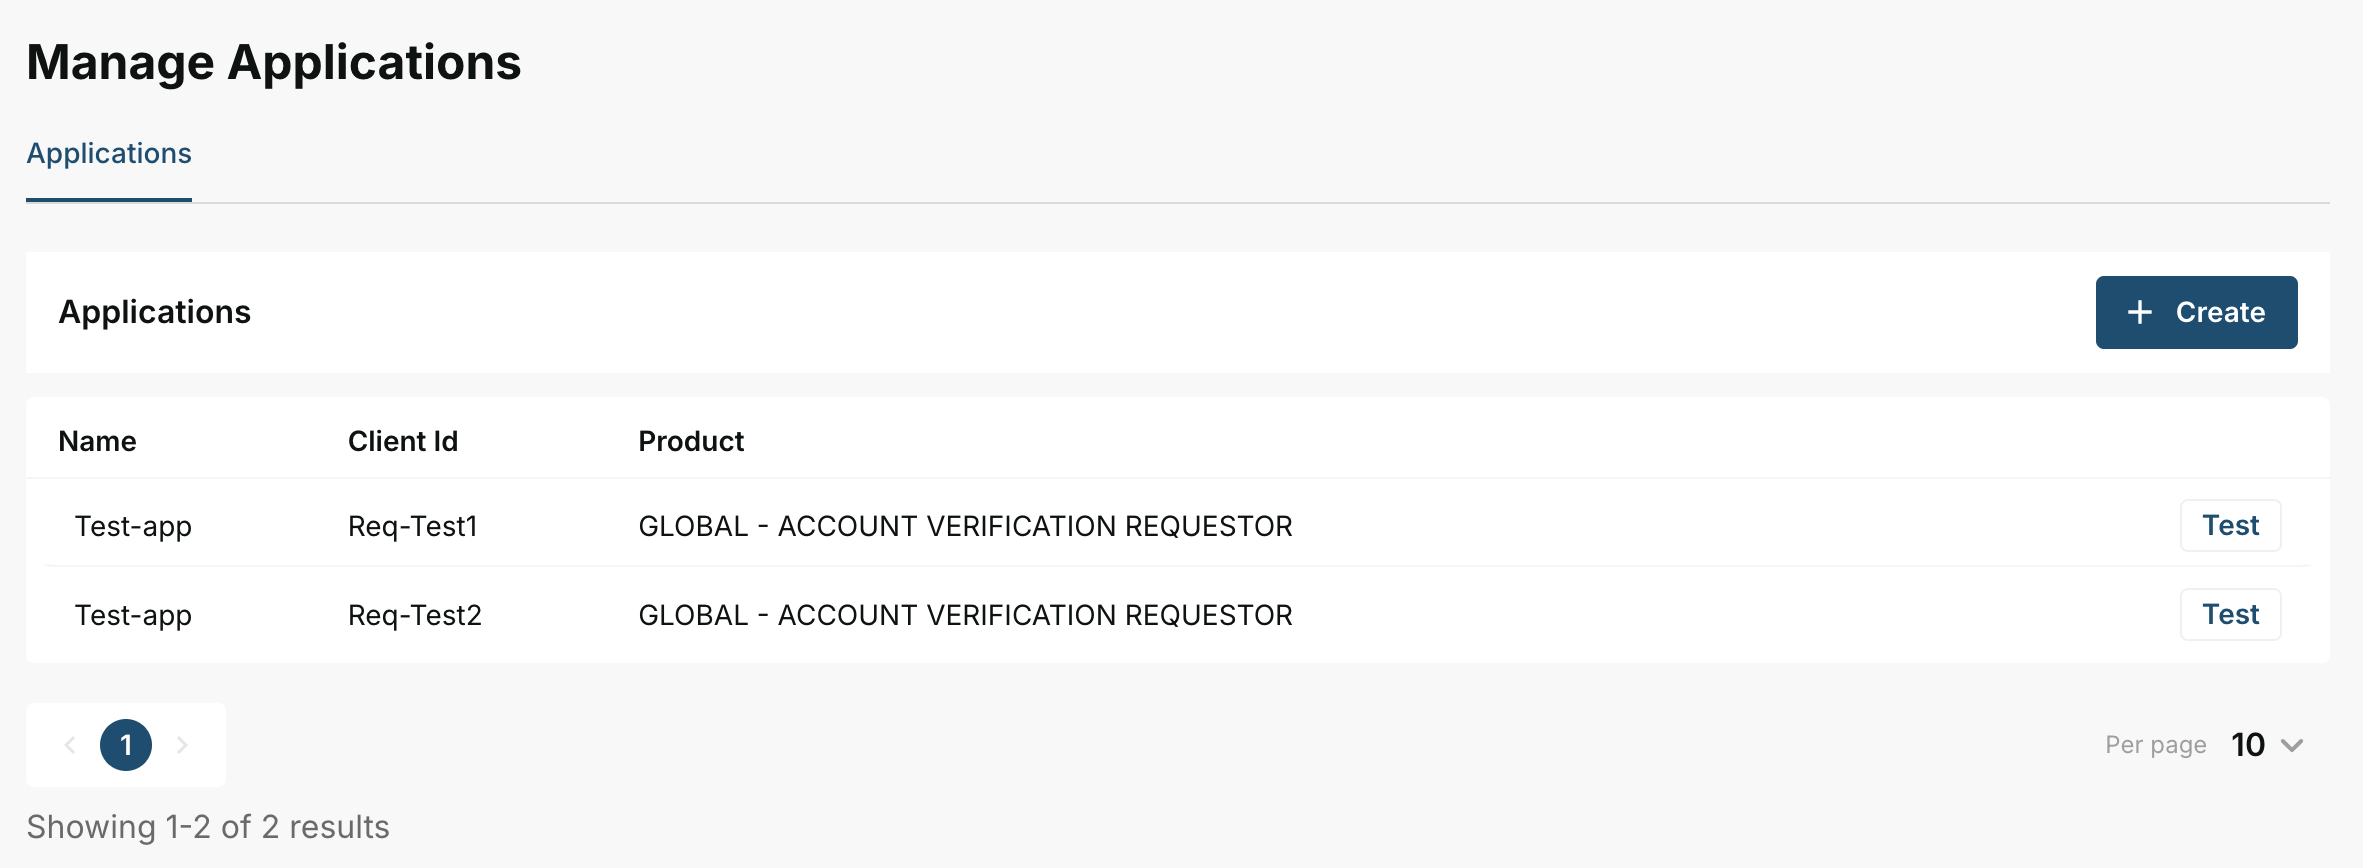The height and width of the screenshot is (868, 2363).
Task: Click the Product column header
Action: 691,442
